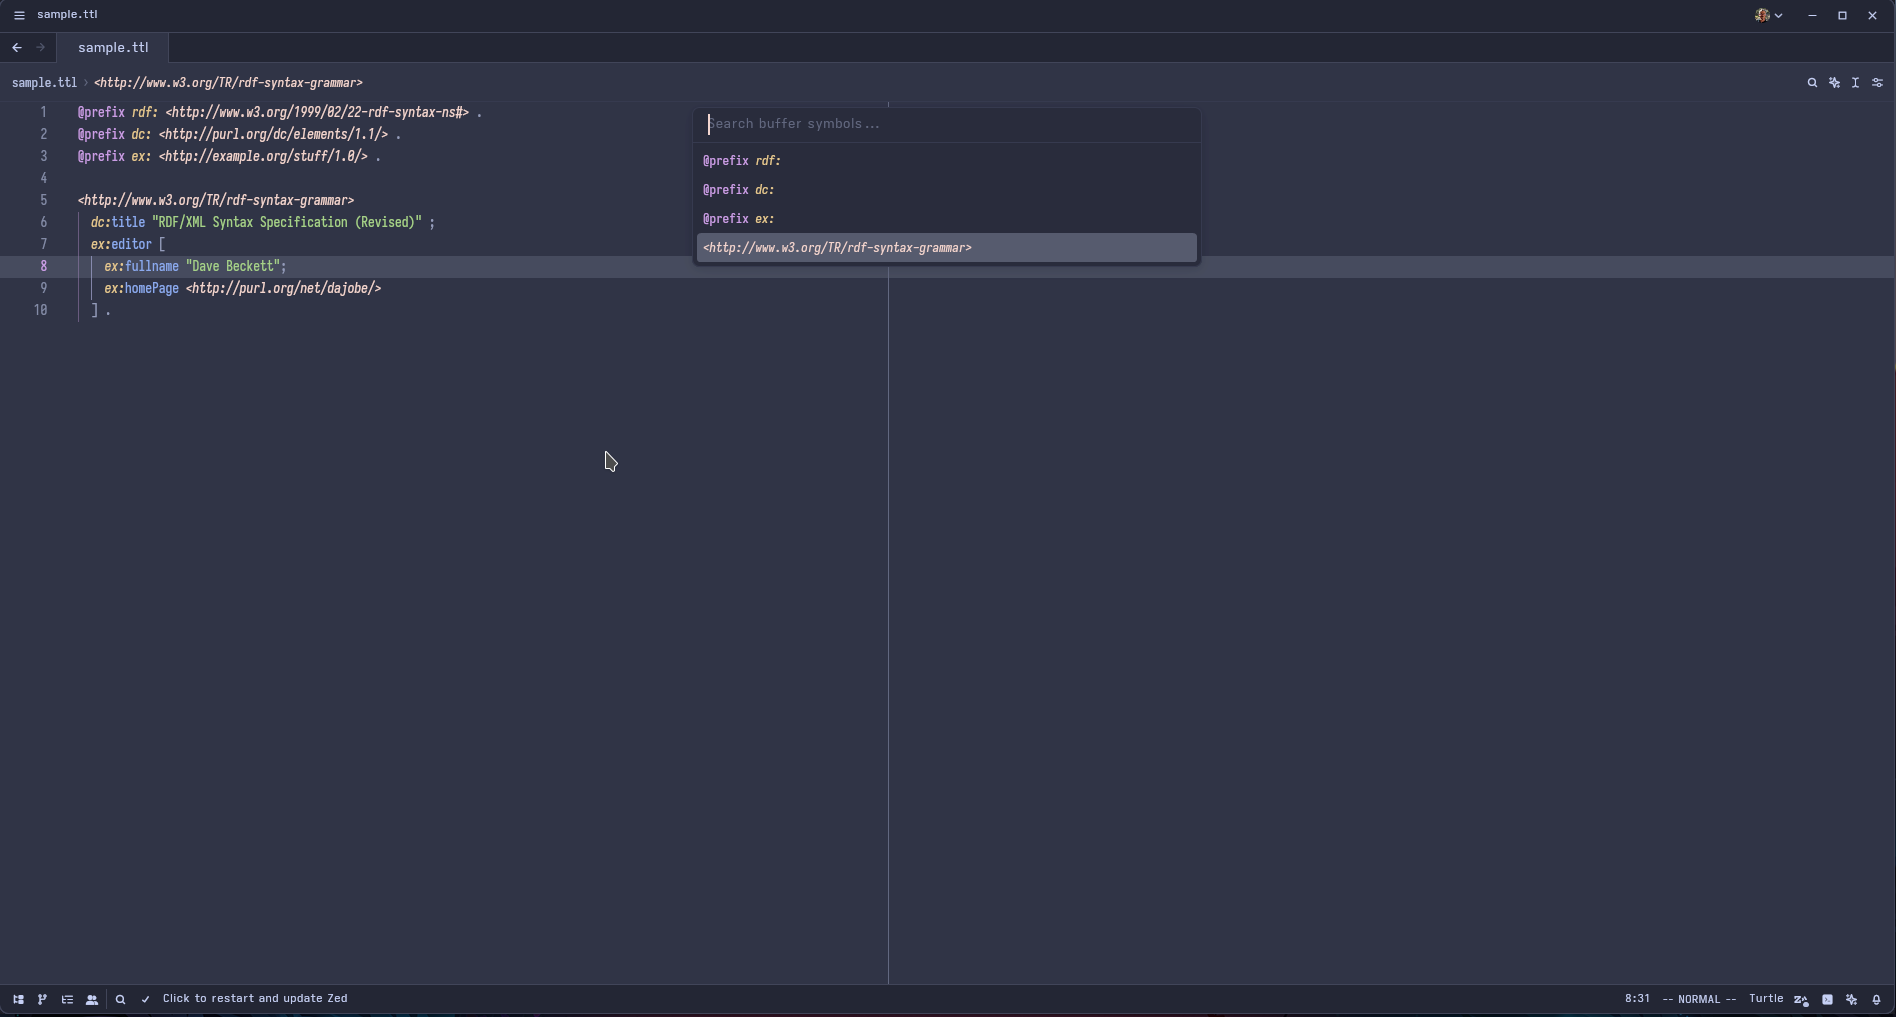The height and width of the screenshot is (1017, 1896).
Task: Select the sample.ttl tab
Action: (x=113, y=47)
